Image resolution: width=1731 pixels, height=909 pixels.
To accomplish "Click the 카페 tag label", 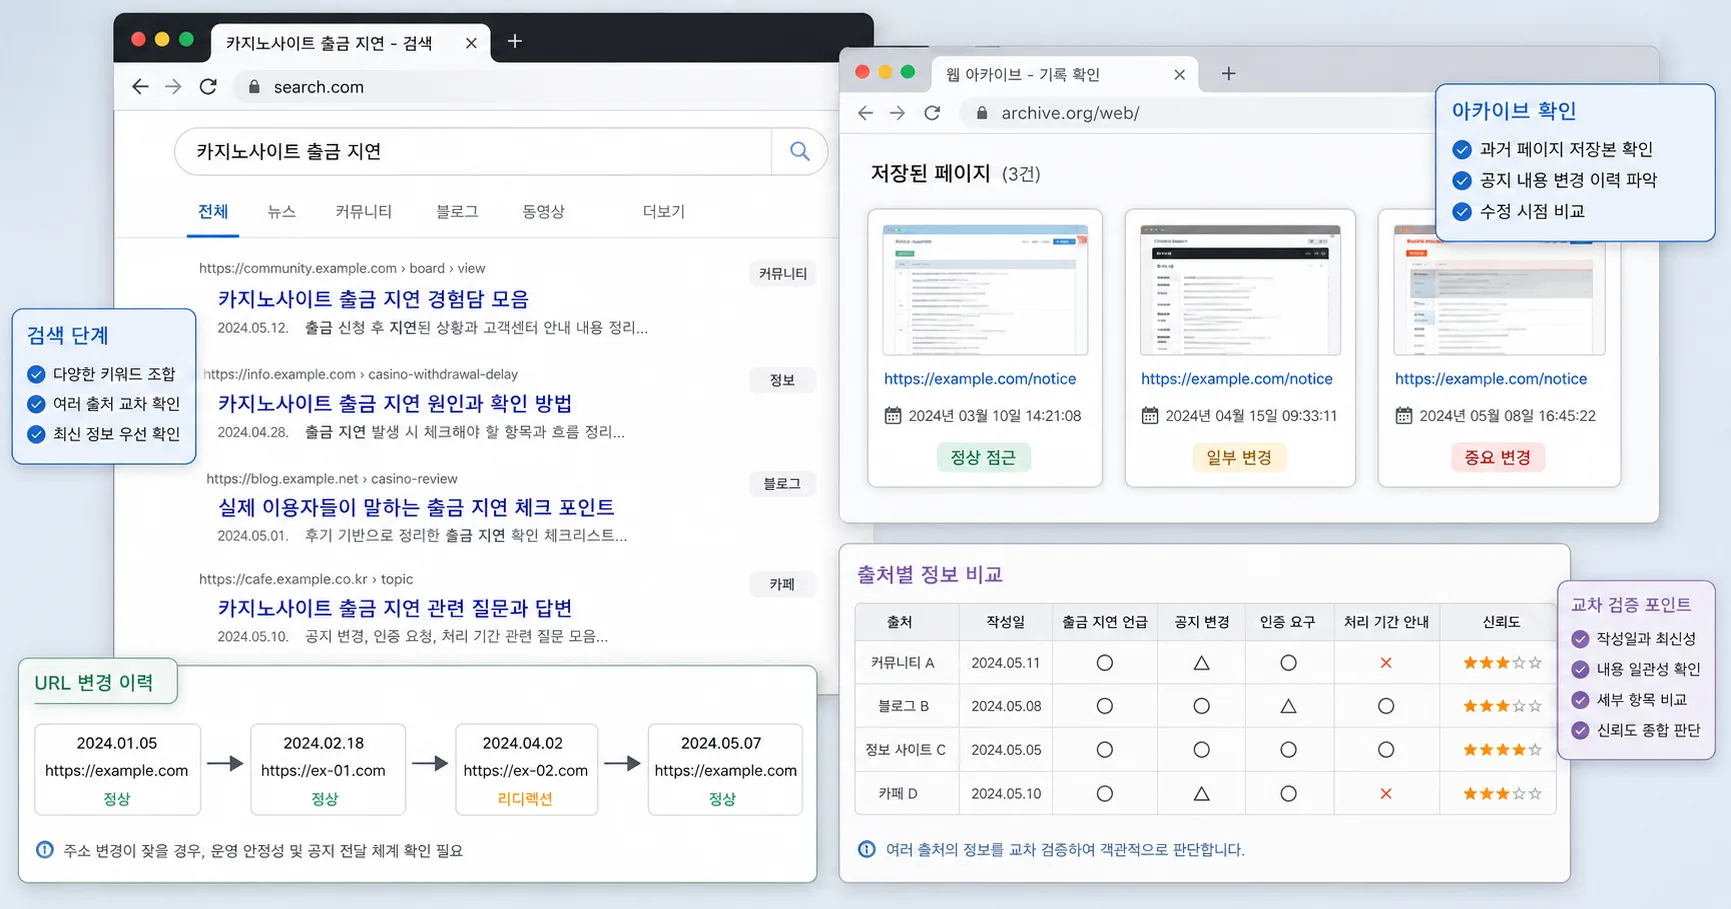I will [x=782, y=584].
